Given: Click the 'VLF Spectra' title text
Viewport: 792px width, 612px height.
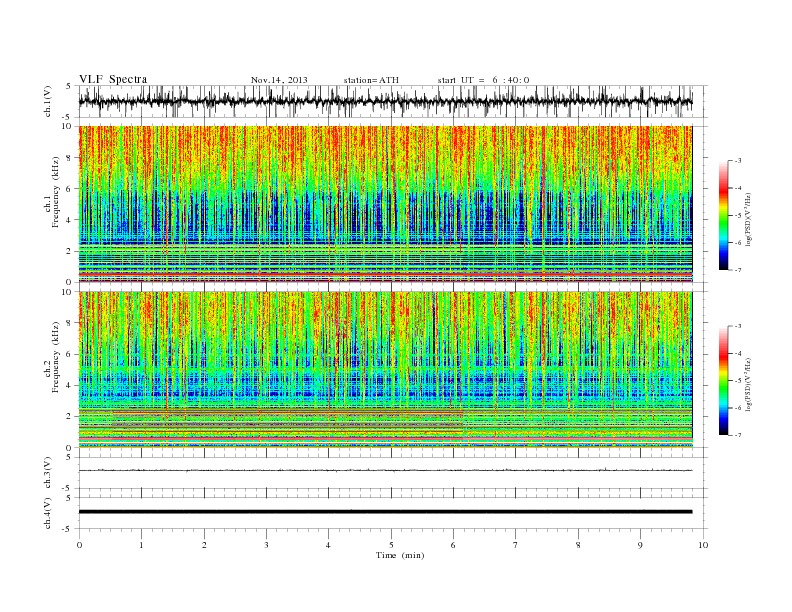Looking at the screenshot, I should (113, 79).
